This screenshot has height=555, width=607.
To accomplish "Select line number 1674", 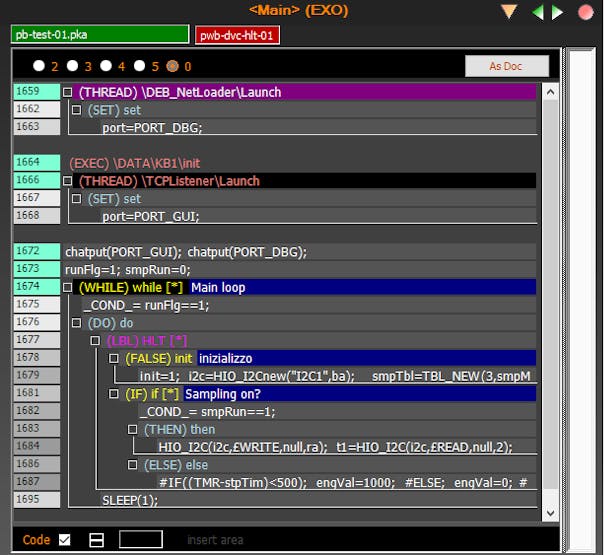I will click(x=37, y=287).
